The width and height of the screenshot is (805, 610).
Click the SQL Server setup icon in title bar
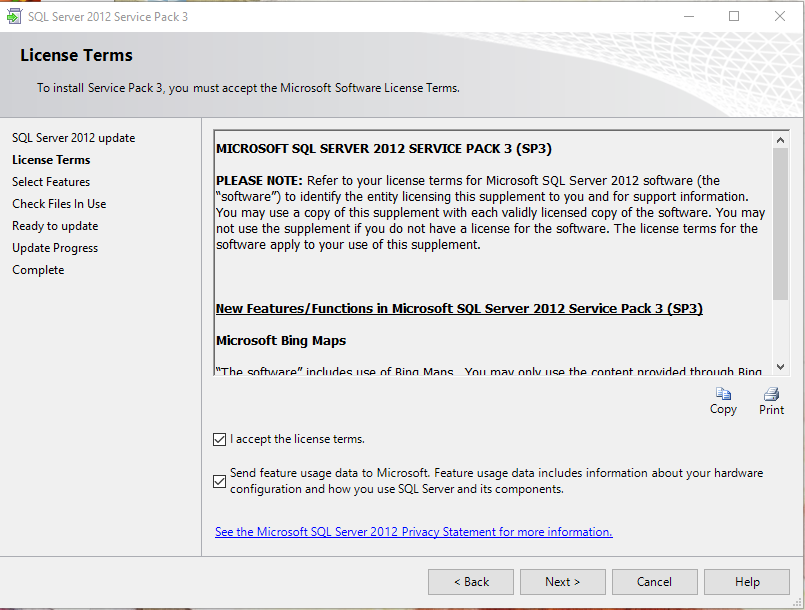[x=15, y=15]
